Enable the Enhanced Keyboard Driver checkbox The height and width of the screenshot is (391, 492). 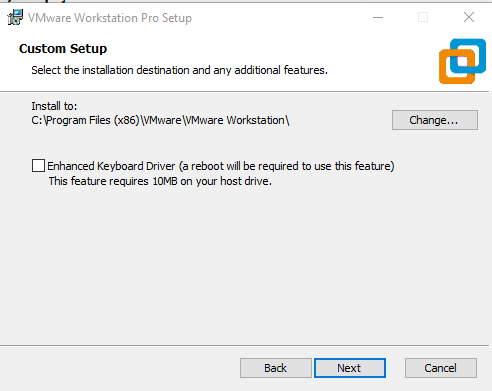[x=38, y=166]
